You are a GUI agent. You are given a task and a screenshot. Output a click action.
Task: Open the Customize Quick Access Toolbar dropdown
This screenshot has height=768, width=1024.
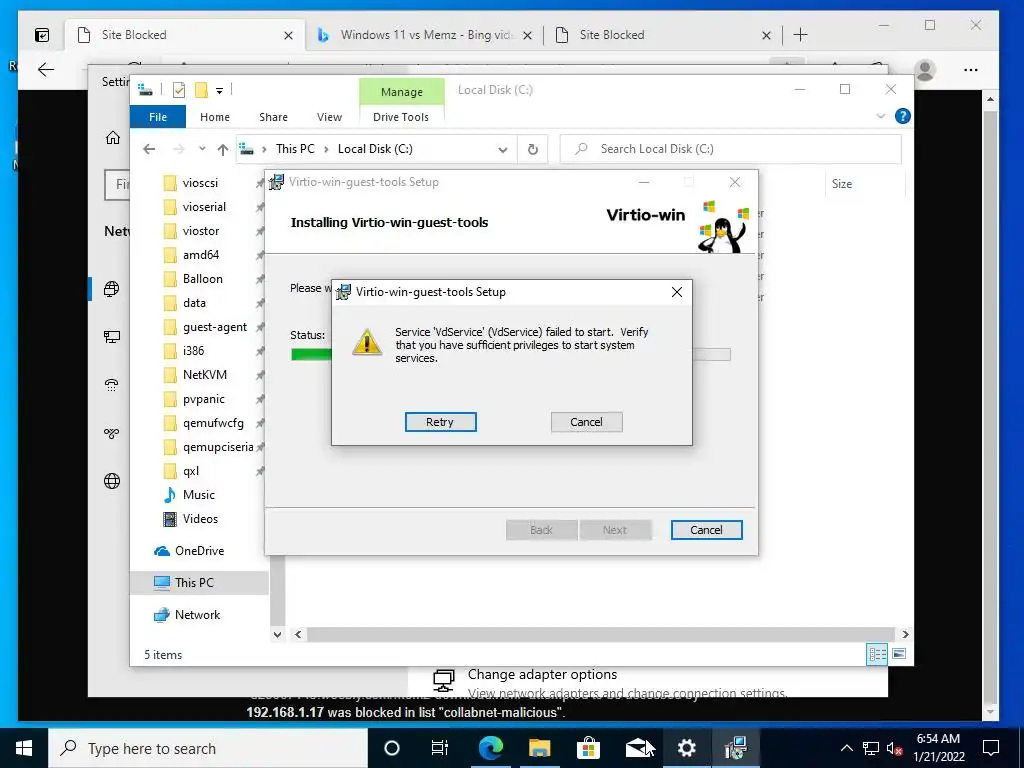pyautogui.click(x=219, y=91)
